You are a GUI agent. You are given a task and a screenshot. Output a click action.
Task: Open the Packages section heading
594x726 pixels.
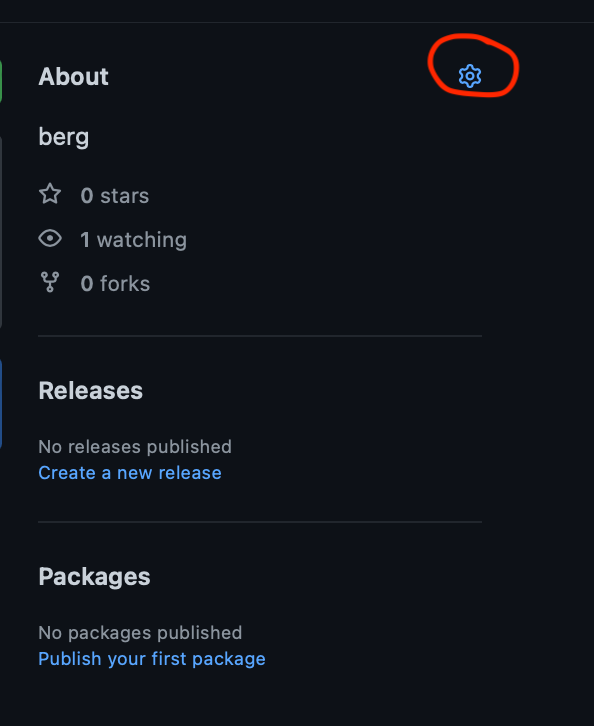pyautogui.click(x=94, y=577)
